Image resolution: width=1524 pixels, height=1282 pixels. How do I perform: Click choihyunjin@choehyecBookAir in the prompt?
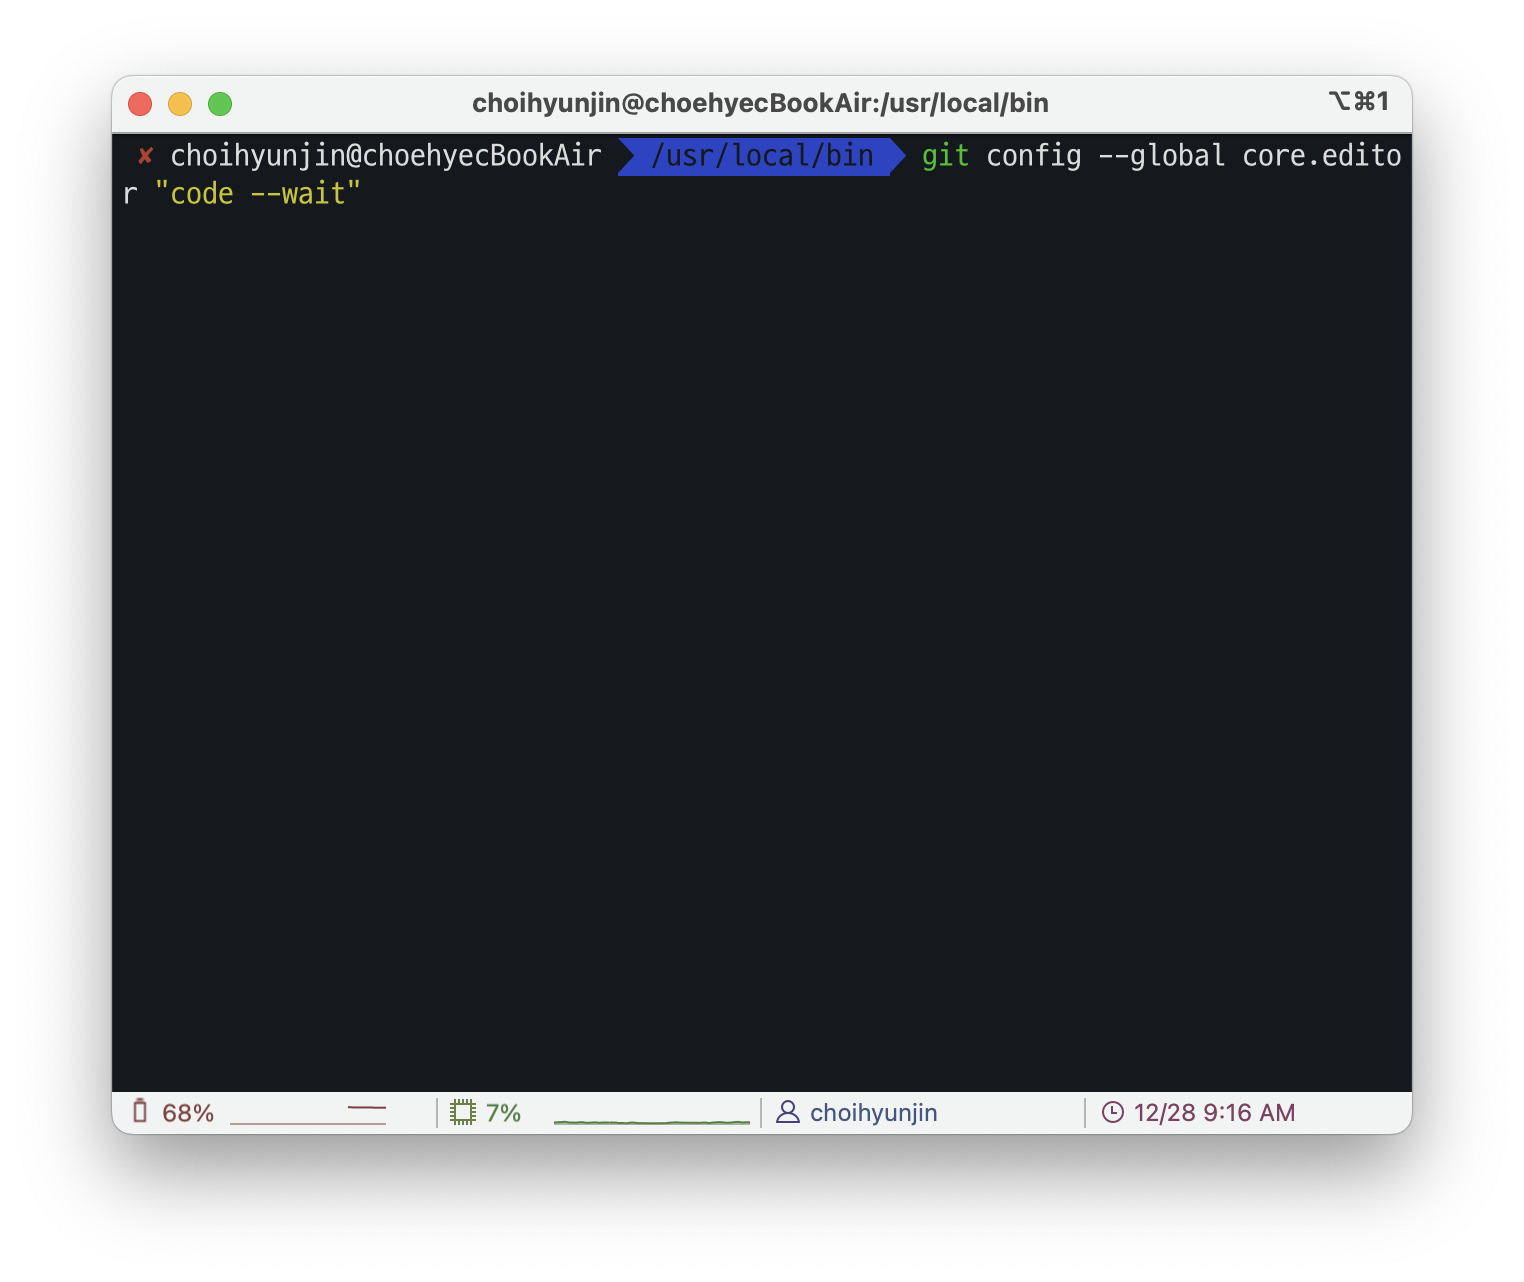(x=386, y=157)
